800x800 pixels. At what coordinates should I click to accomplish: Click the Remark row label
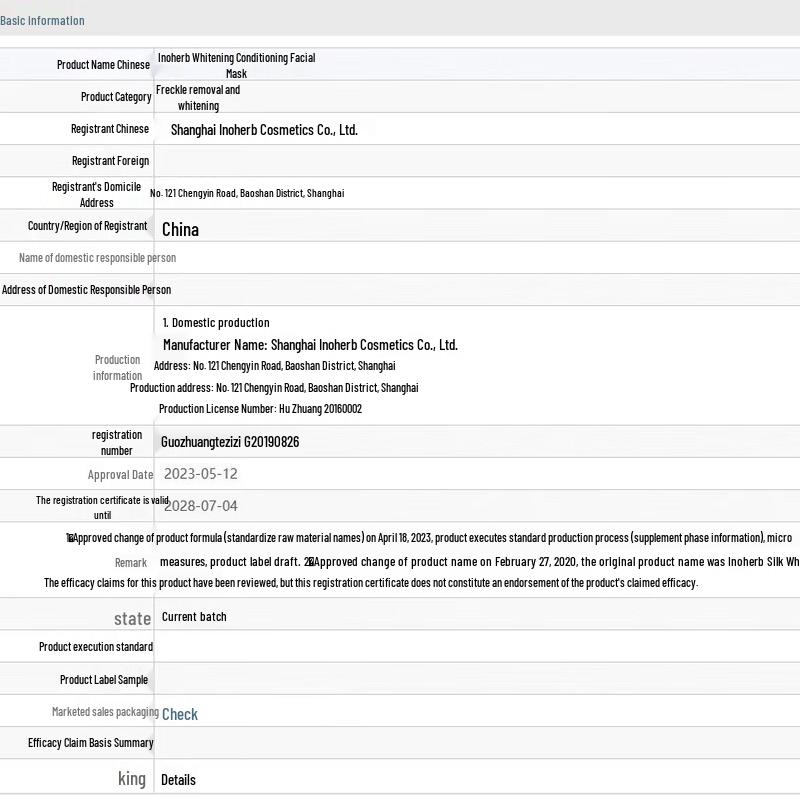click(x=130, y=563)
